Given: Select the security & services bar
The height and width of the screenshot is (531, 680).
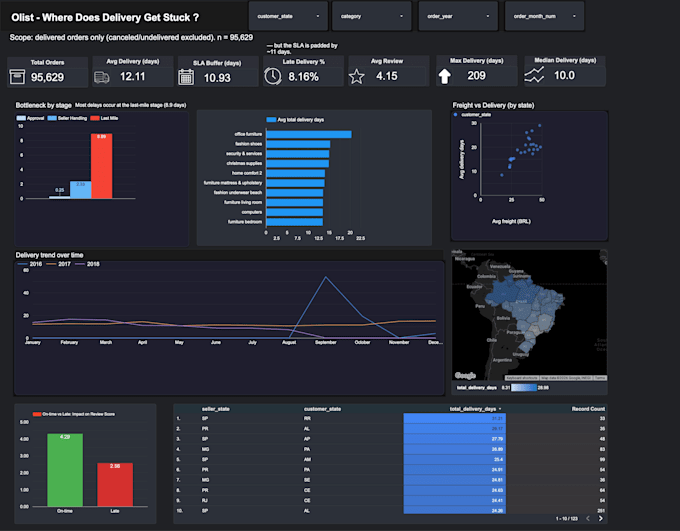Looking at the screenshot, I should 298,154.
